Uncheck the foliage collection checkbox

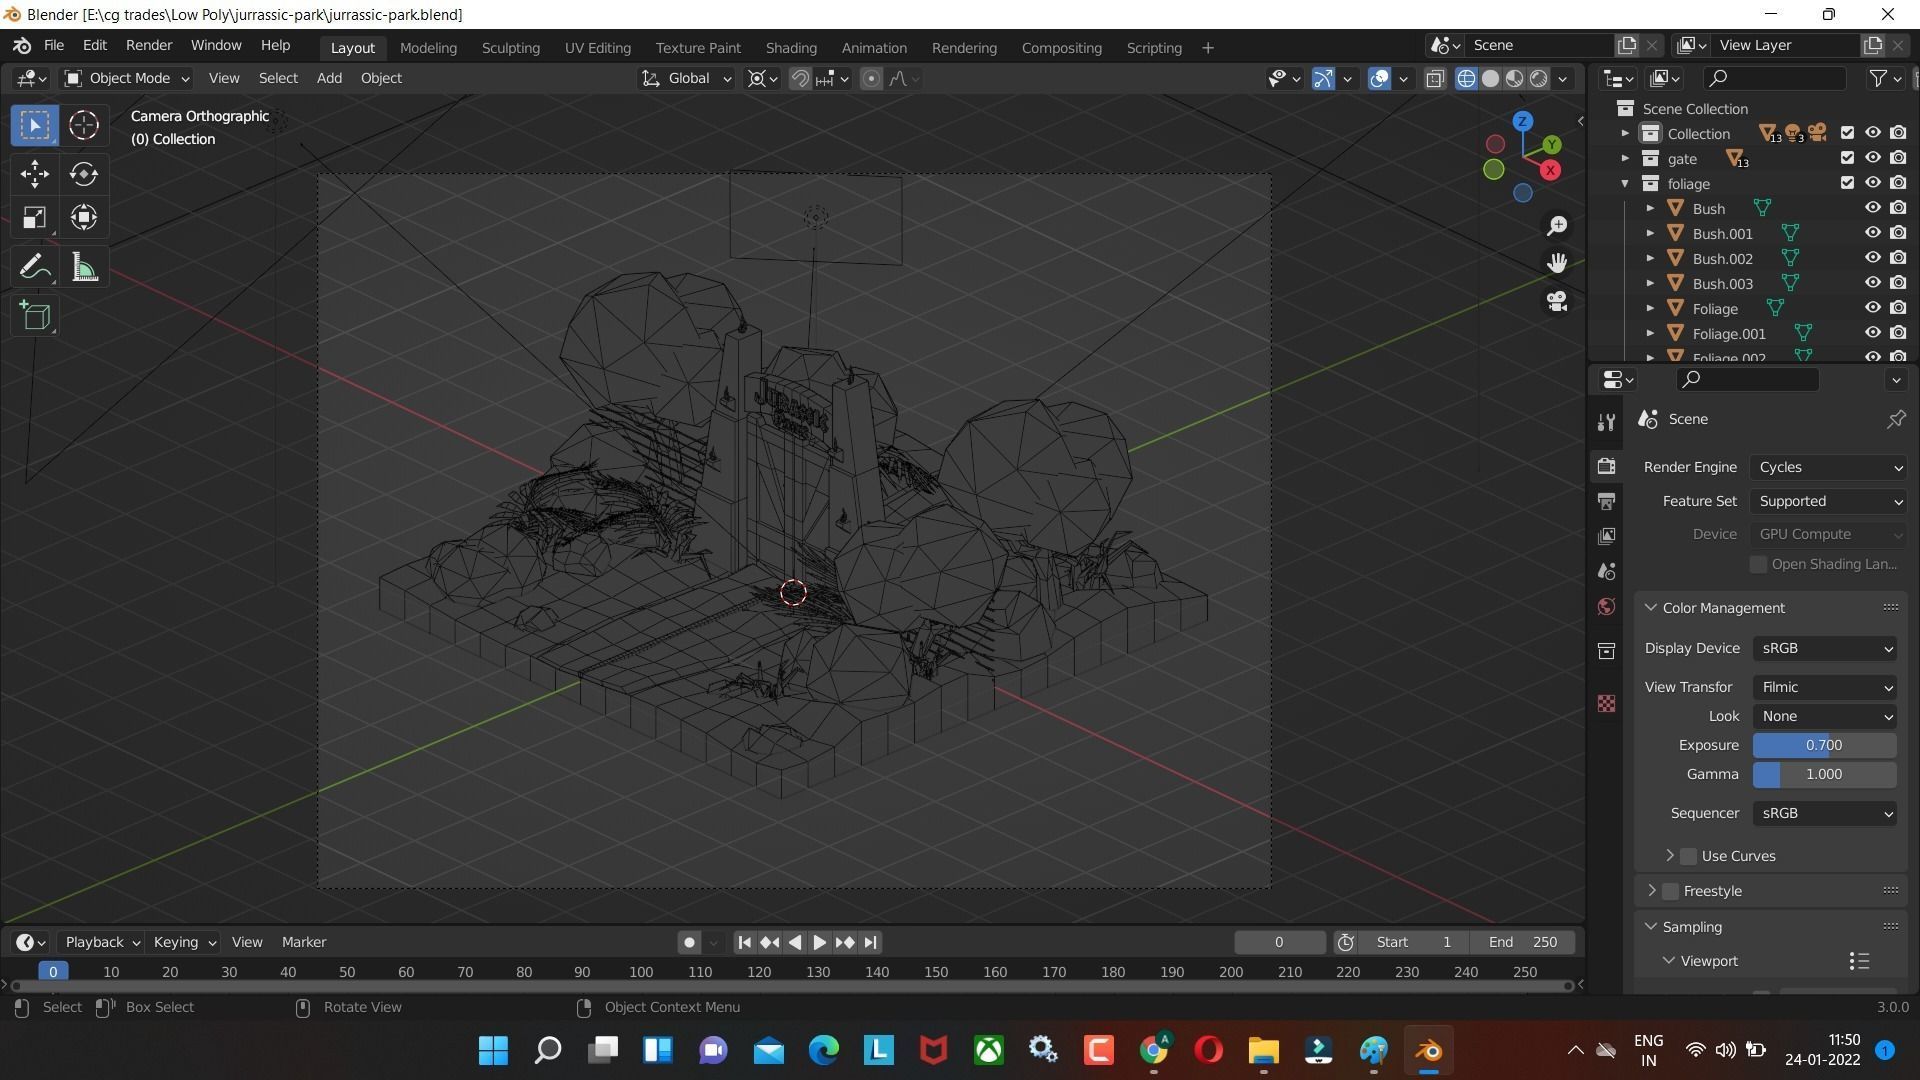1847,183
